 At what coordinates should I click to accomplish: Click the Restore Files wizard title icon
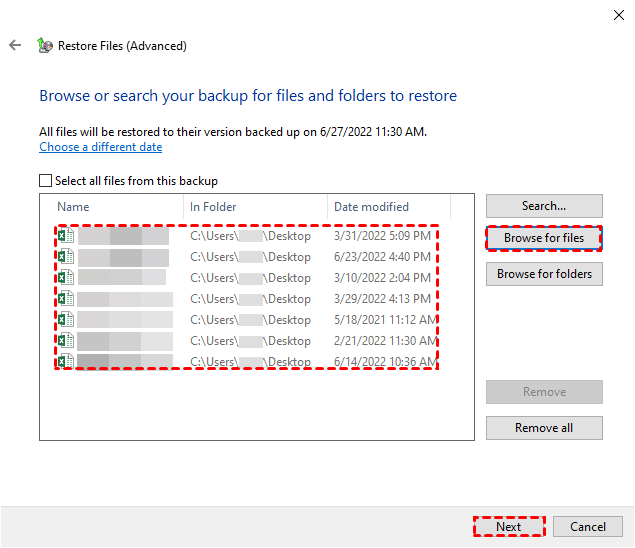point(44,45)
